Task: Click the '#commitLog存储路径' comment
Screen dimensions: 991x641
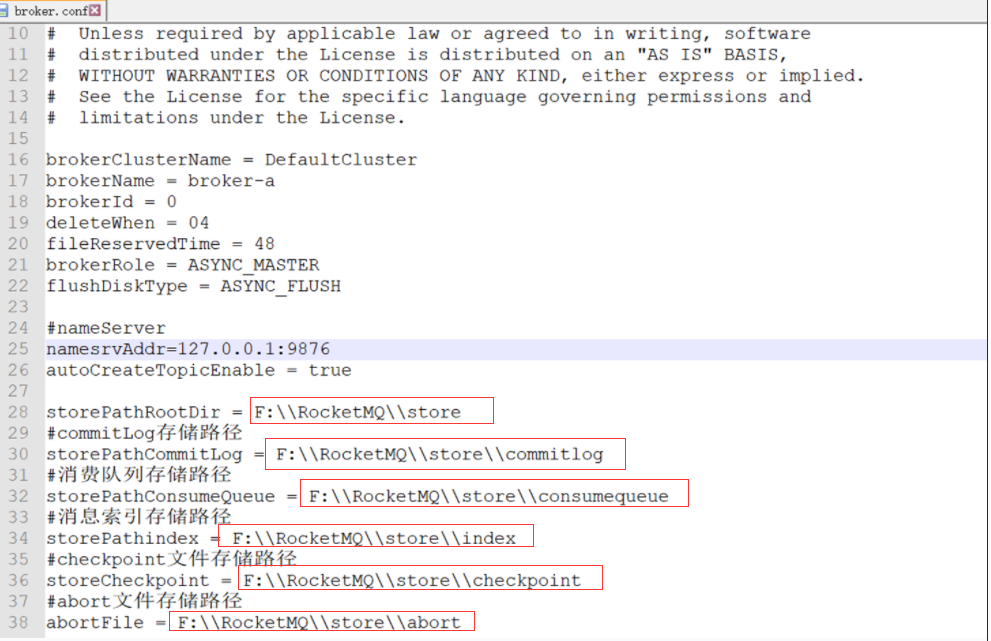Action: (144, 433)
